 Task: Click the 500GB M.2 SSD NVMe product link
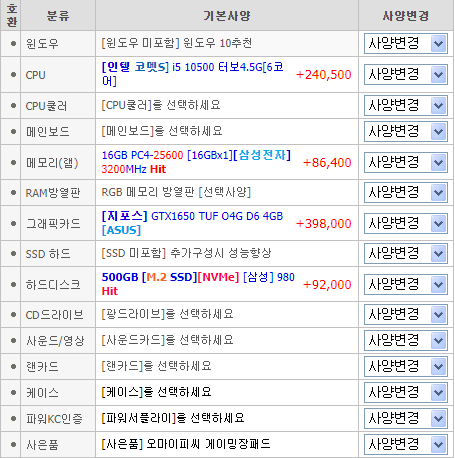pyautogui.click(x=198, y=284)
